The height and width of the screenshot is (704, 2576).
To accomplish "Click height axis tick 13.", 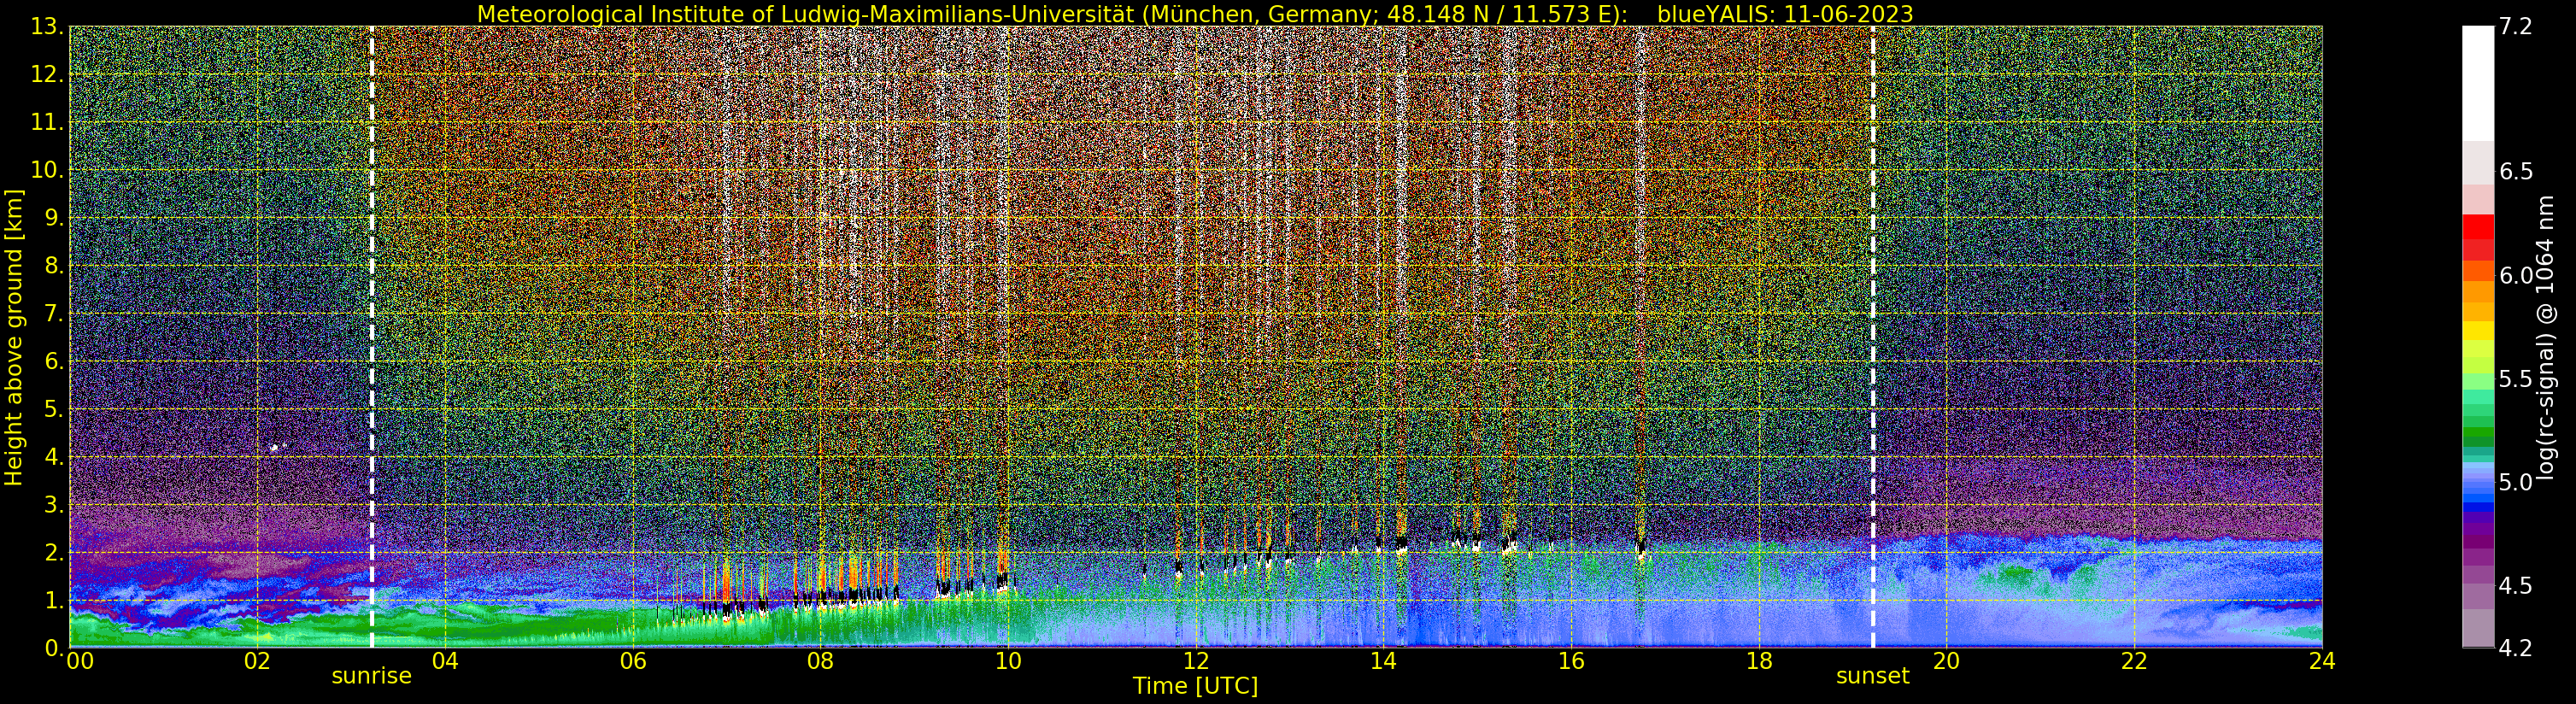I will coord(46,27).
